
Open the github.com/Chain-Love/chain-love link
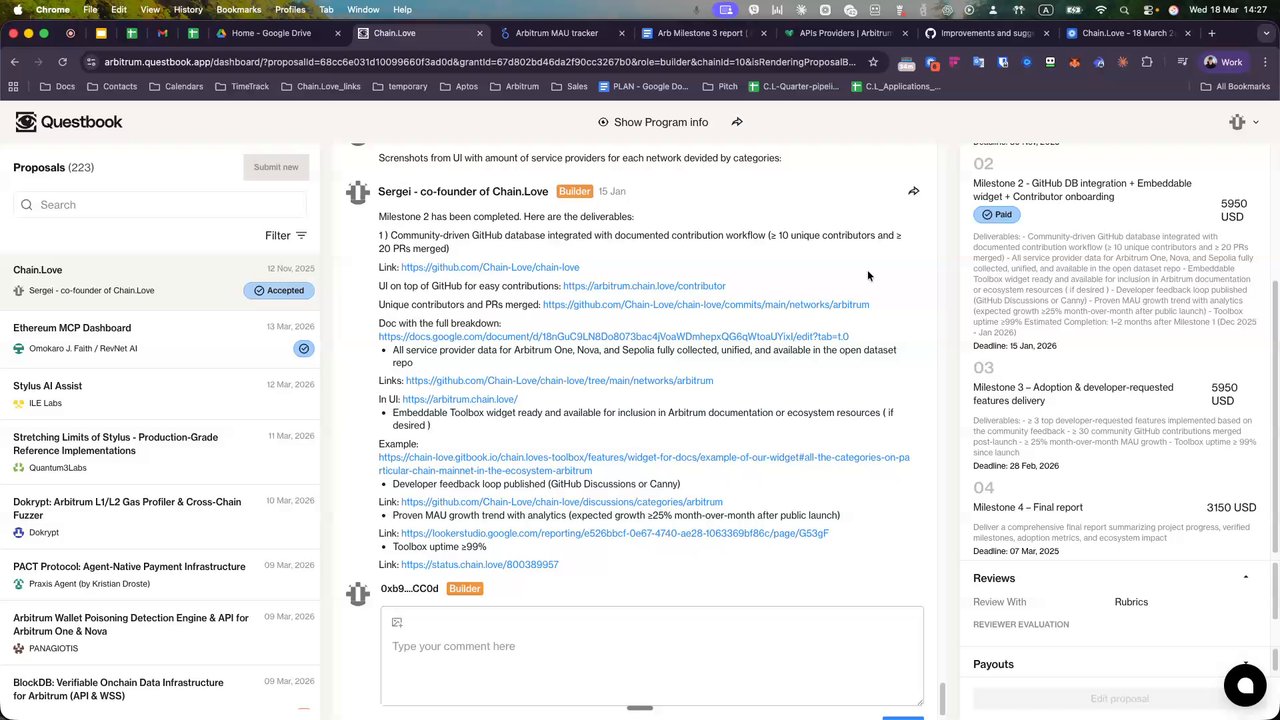click(490, 268)
